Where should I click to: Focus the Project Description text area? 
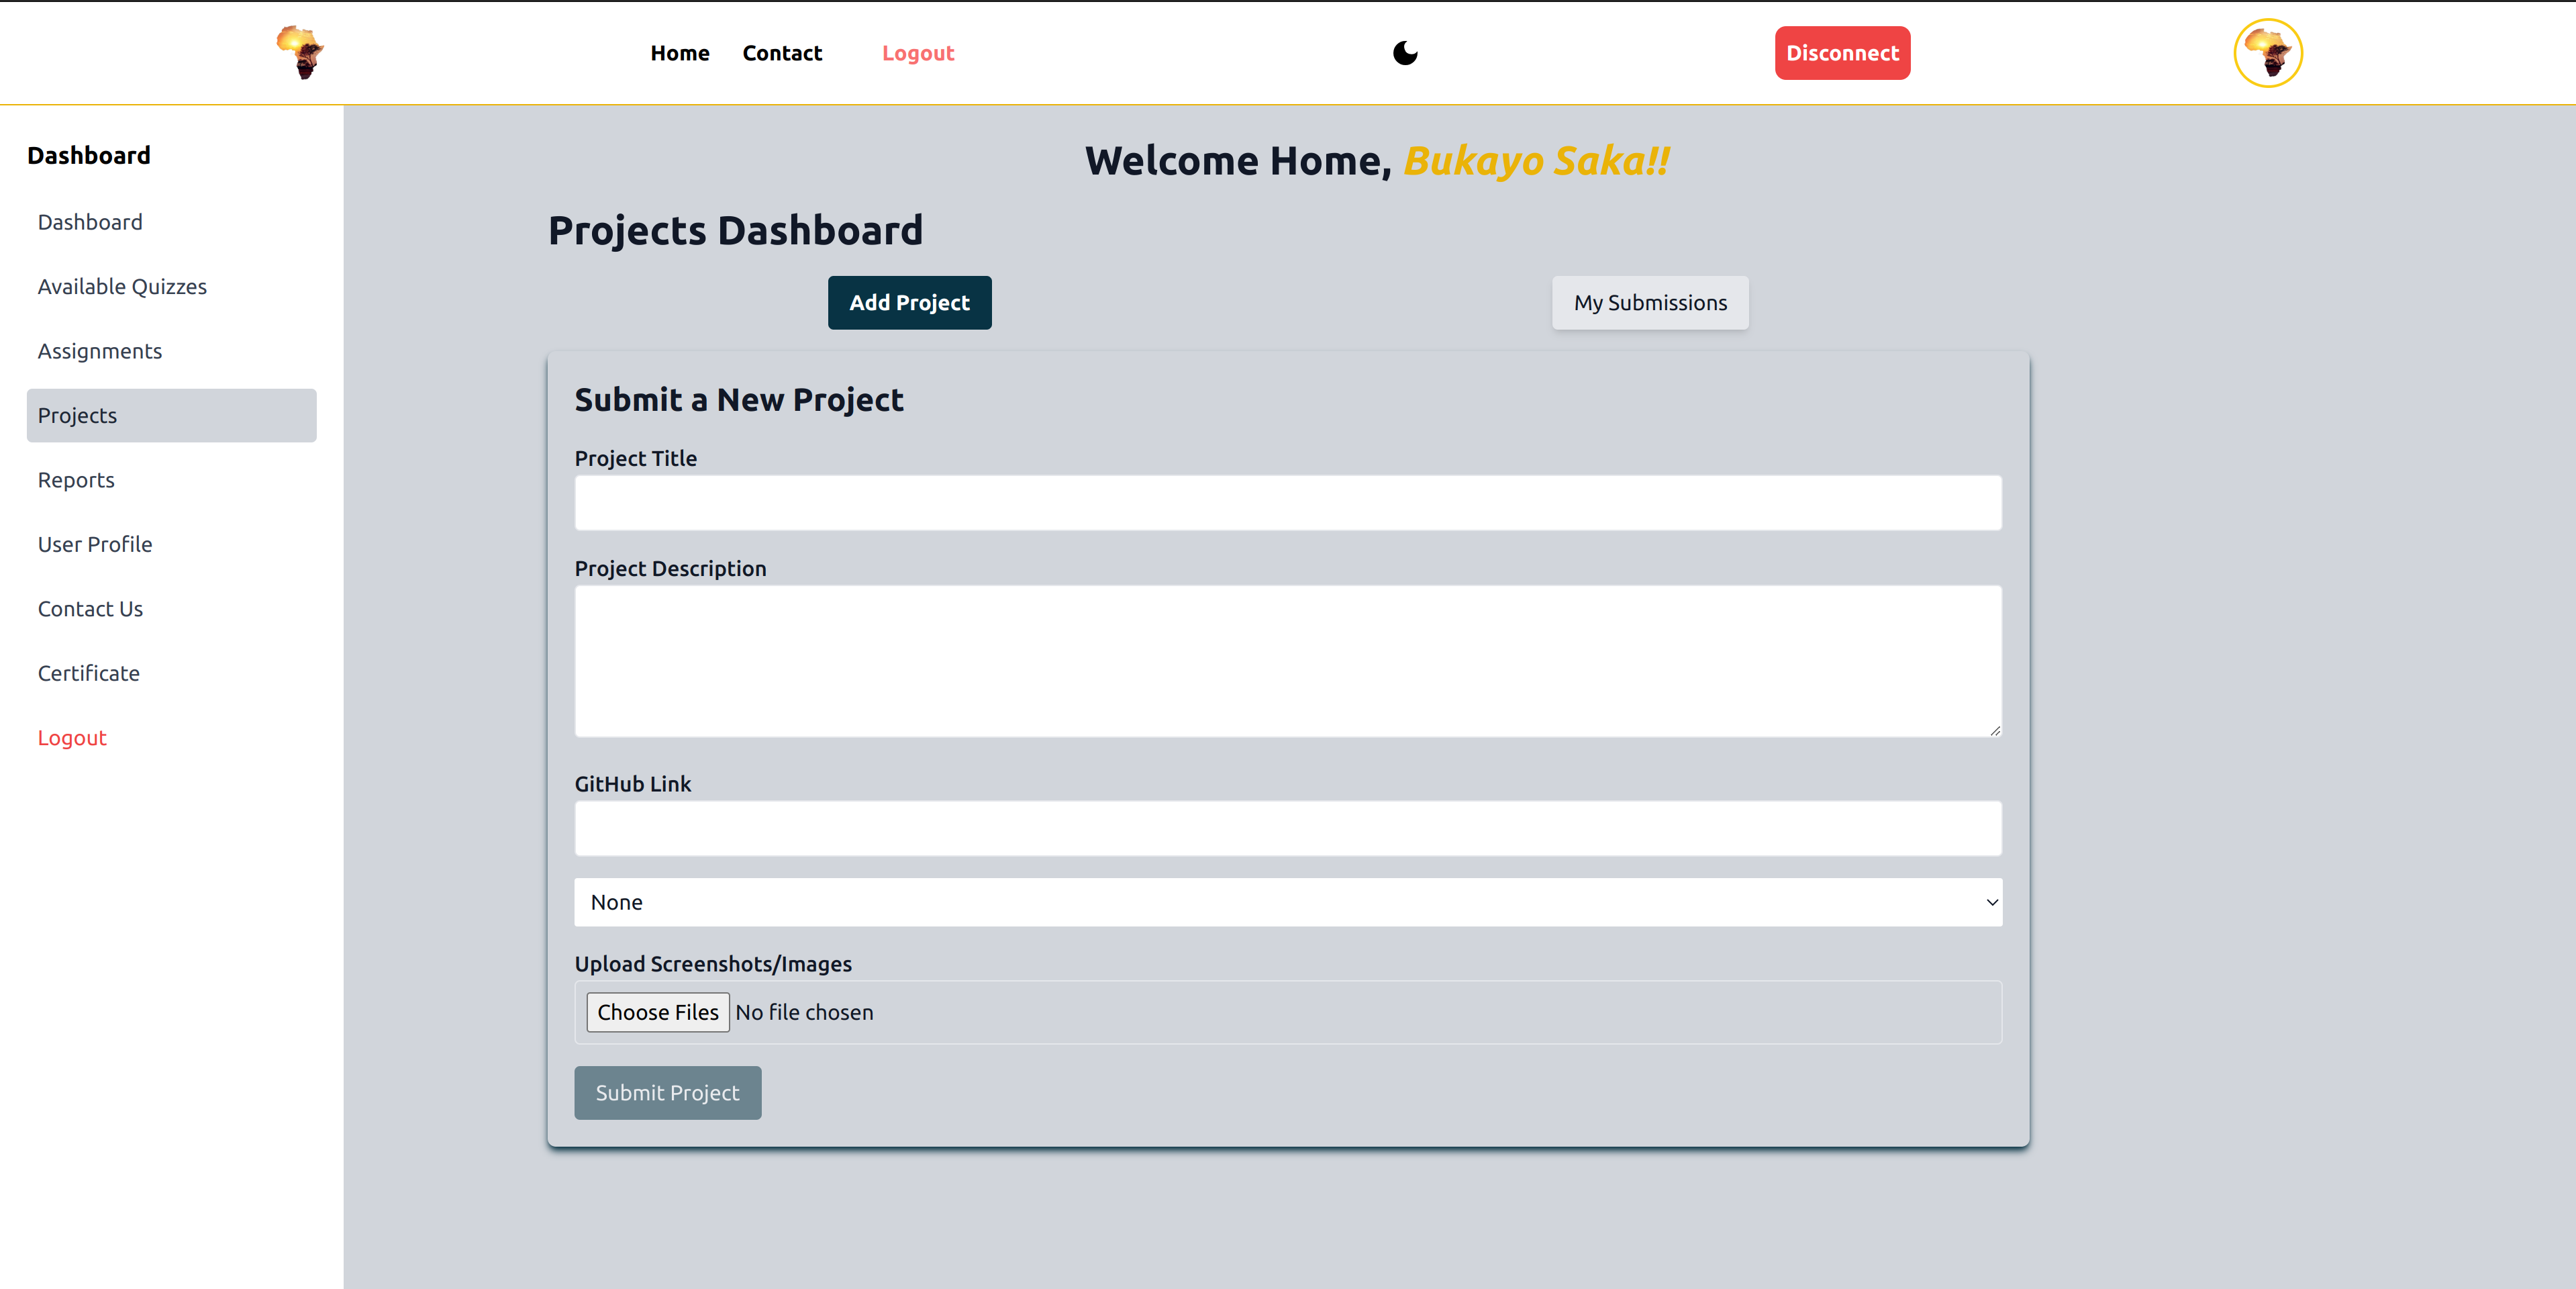[1287, 661]
